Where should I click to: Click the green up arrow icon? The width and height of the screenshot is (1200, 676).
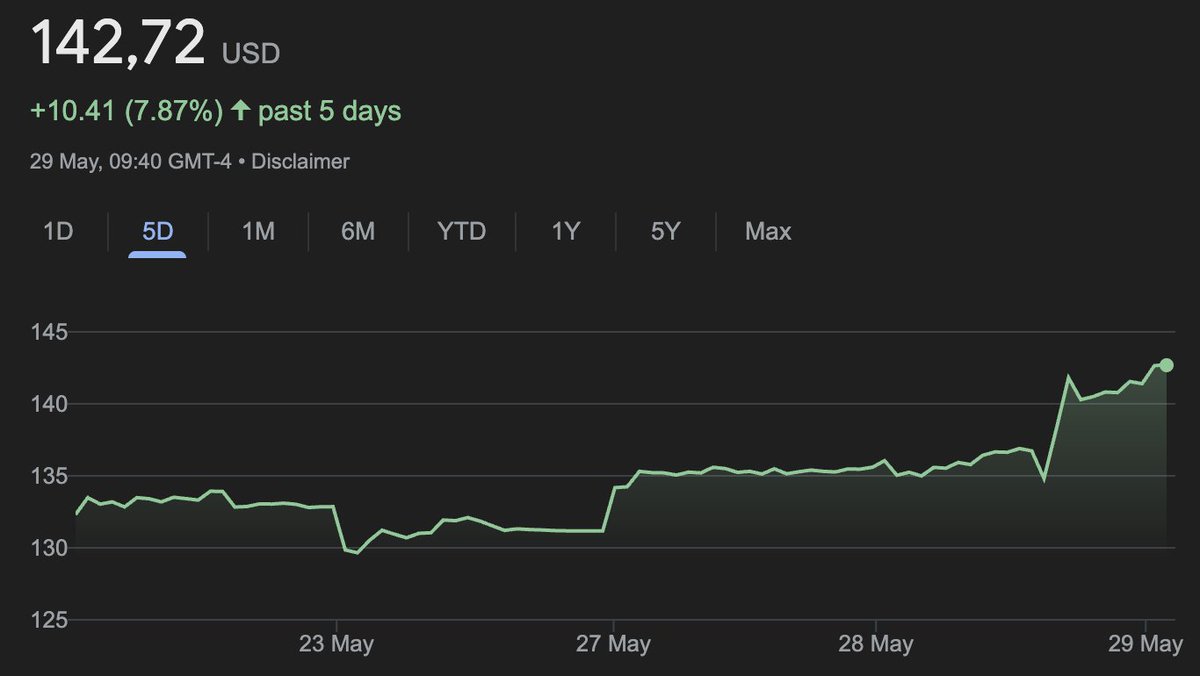(240, 110)
